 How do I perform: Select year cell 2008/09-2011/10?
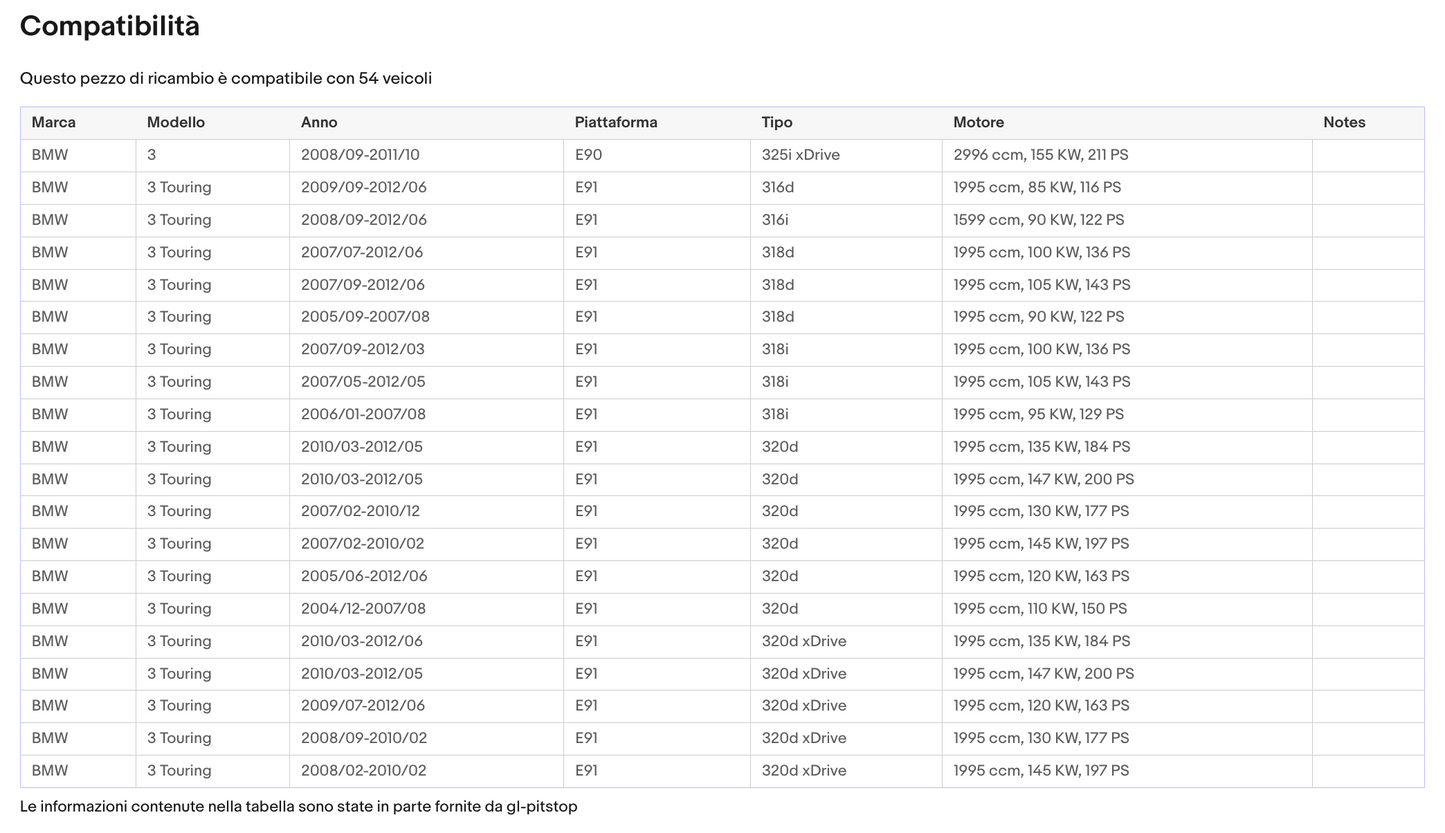pos(427,155)
